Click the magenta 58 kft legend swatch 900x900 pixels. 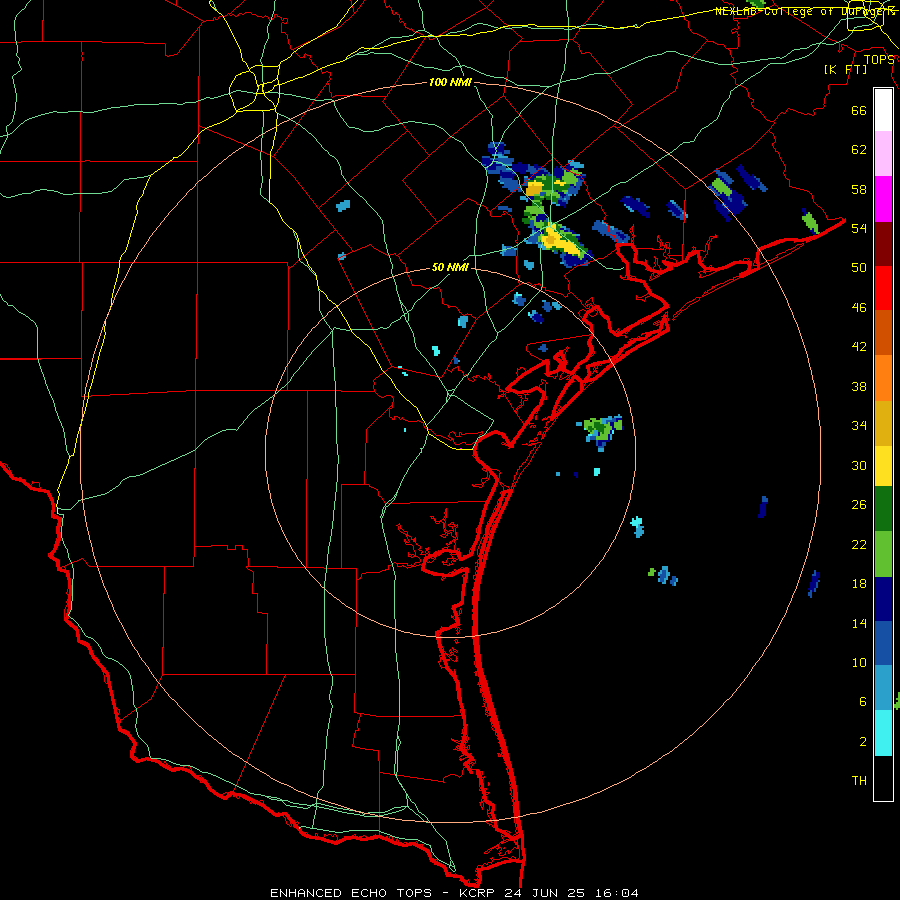coord(883,199)
